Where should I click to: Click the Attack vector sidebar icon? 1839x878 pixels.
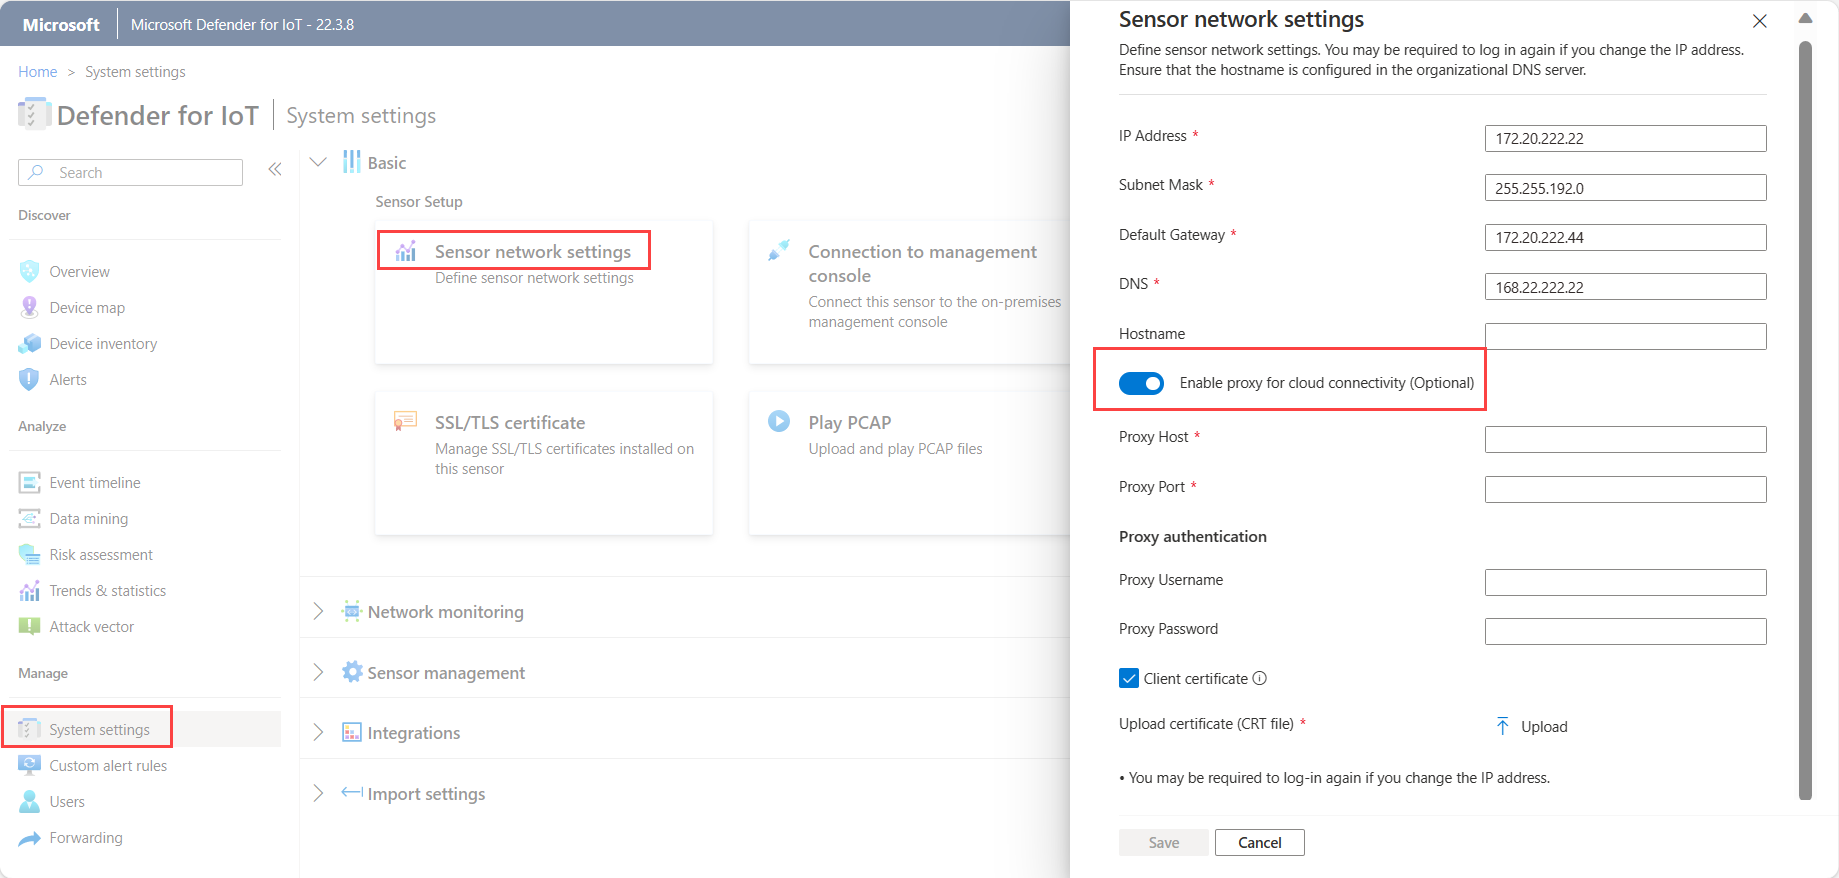tap(30, 627)
